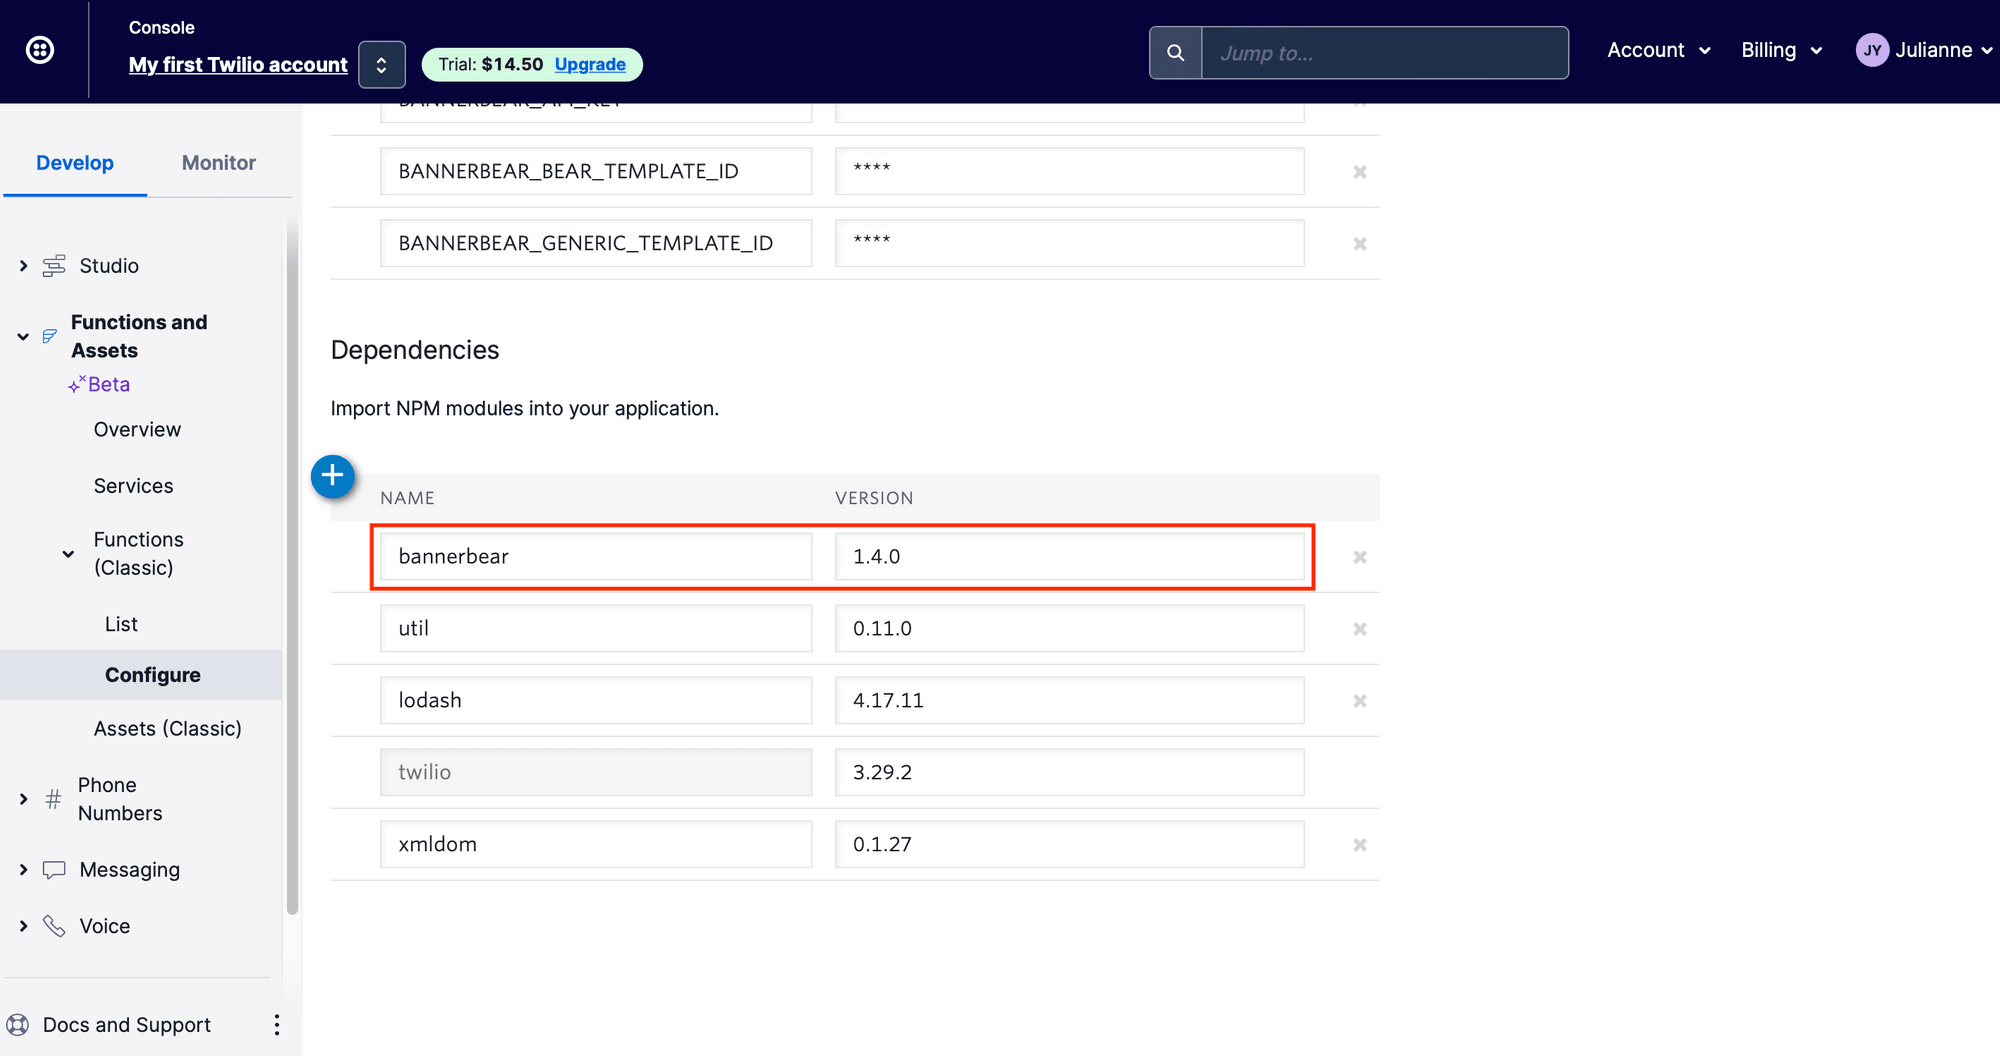Viewport: 2000px width, 1056px height.
Task: Click the Studio flow icon
Action: point(54,266)
